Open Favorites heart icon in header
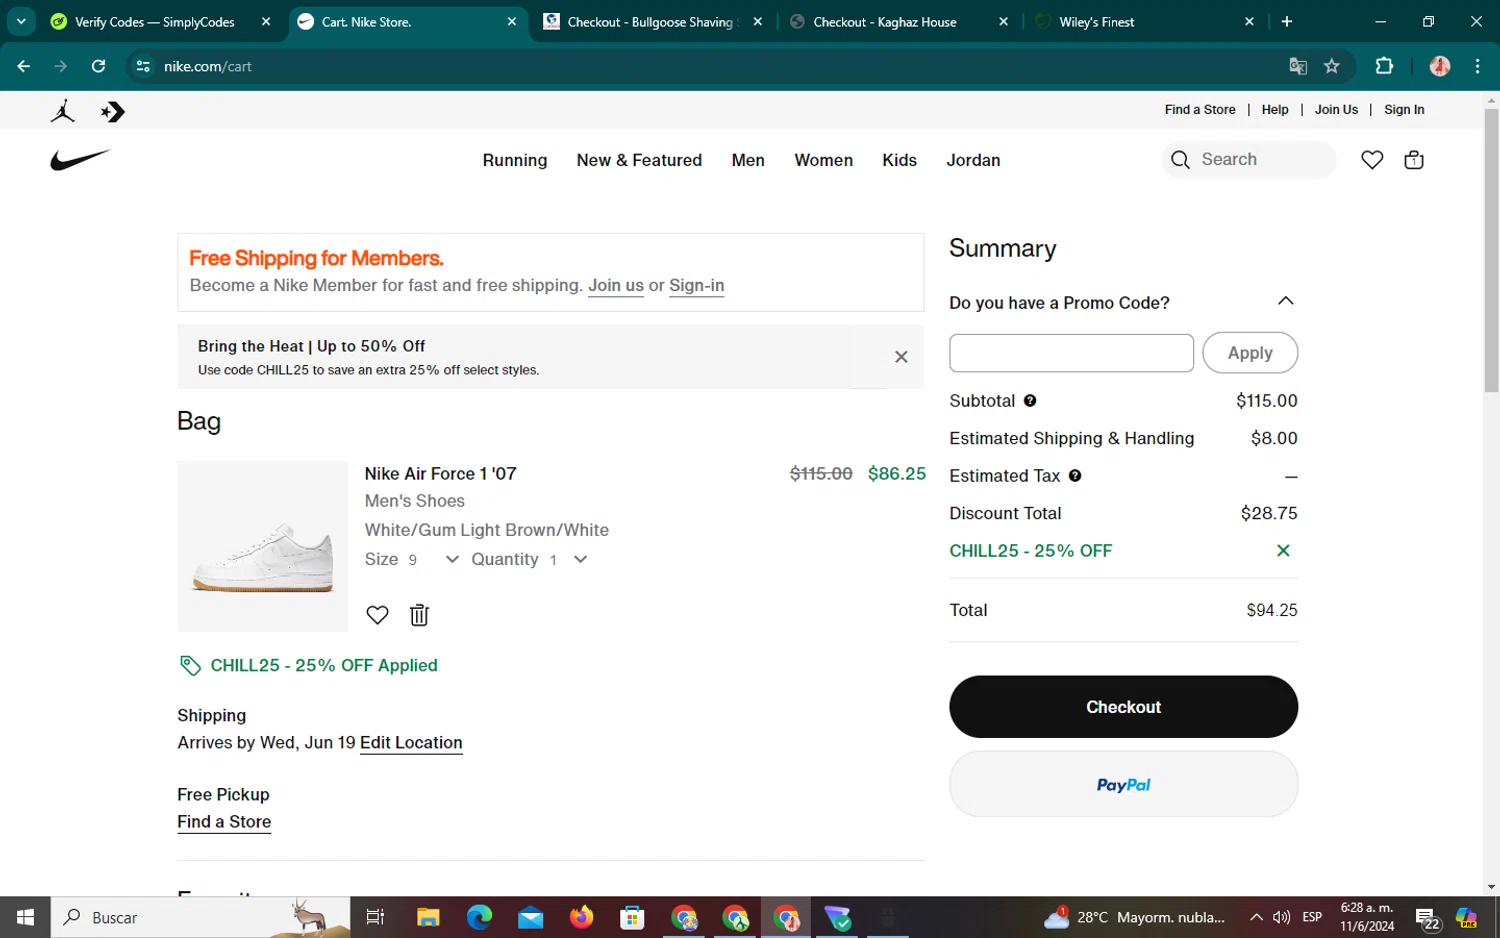This screenshot has width=1500, height=938. tap(1372, 160)
